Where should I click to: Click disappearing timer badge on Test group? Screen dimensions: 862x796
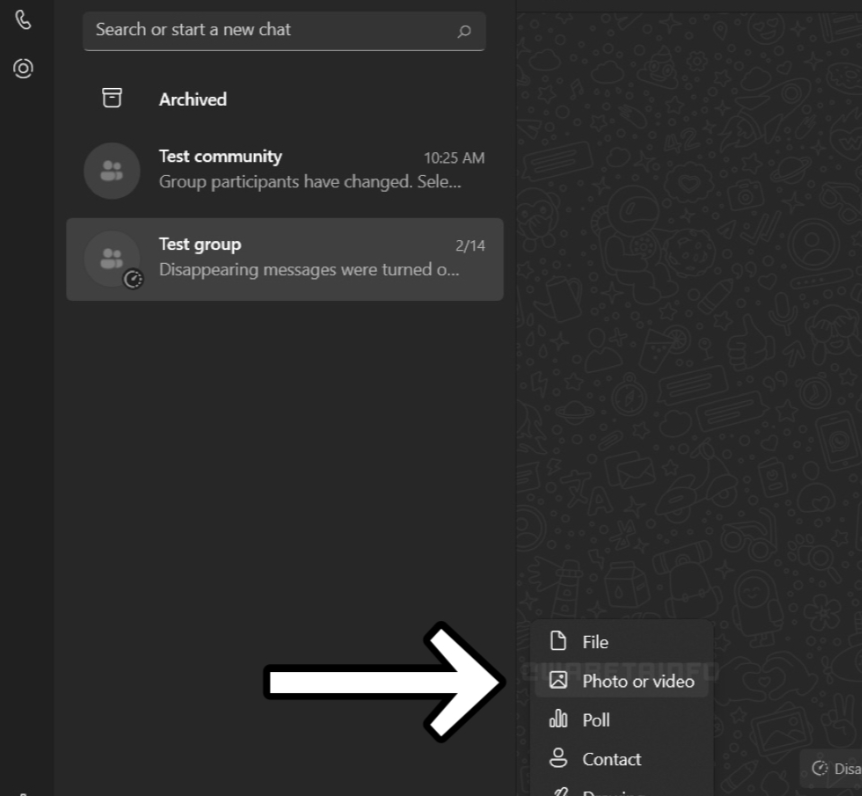[x=133, y=280]
